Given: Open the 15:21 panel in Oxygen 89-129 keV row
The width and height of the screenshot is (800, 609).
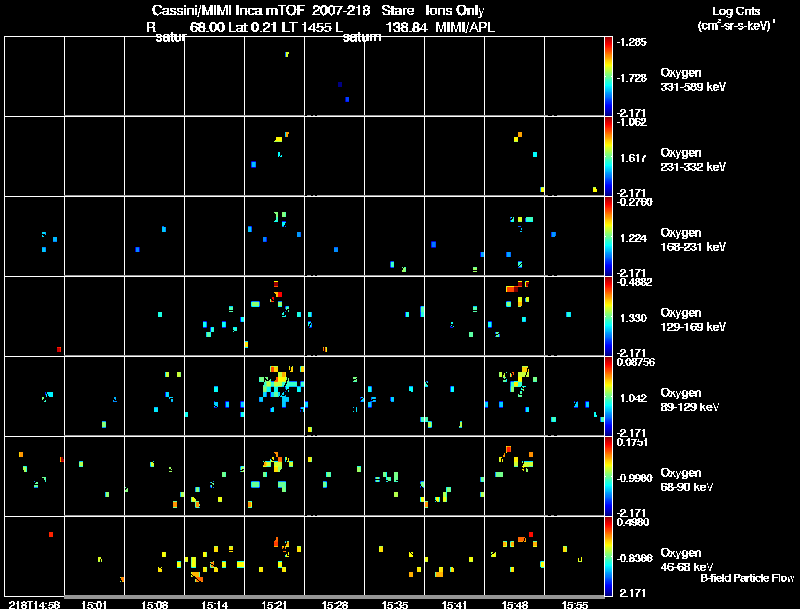Looking at the screenshot, I should [274, 396].
